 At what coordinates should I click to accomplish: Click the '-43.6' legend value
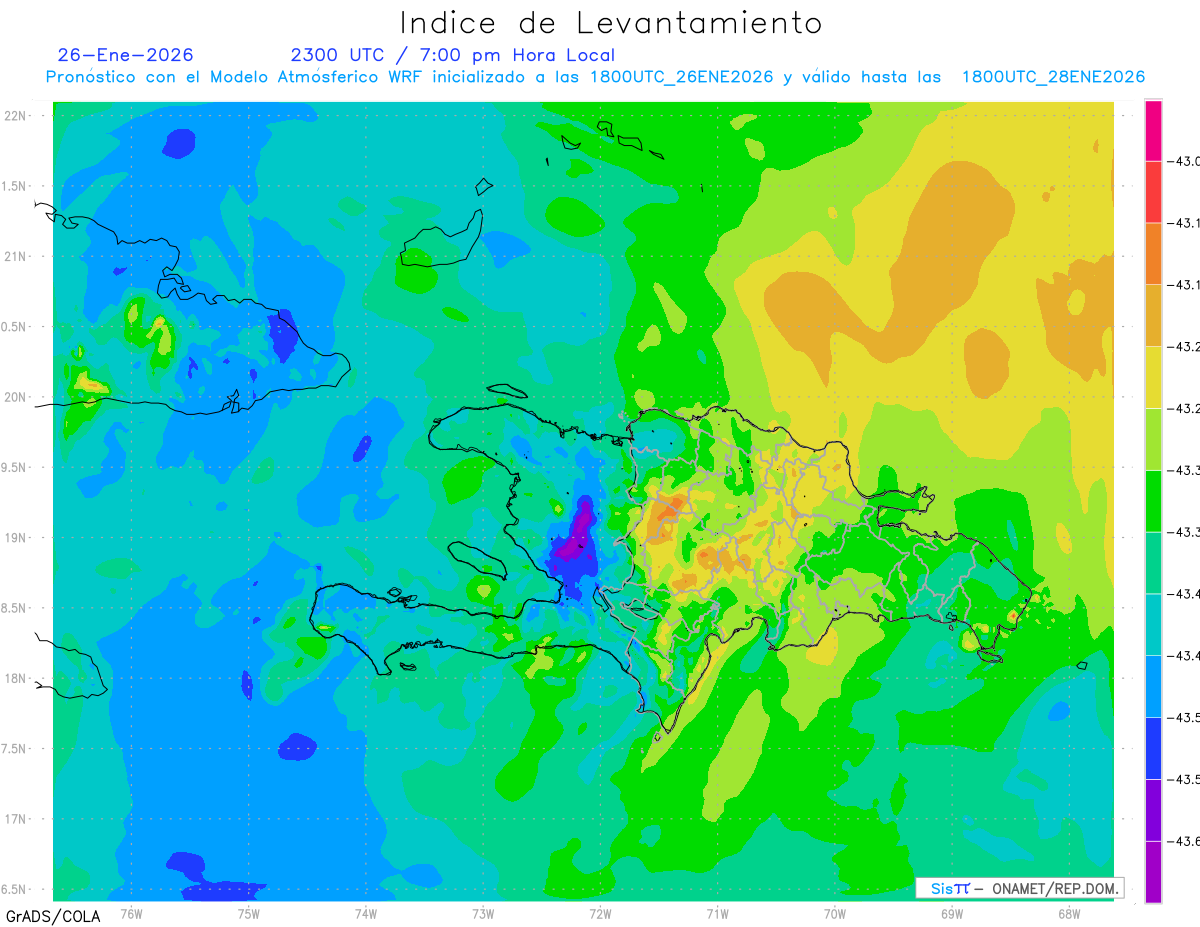click(x=1183, y=842)
